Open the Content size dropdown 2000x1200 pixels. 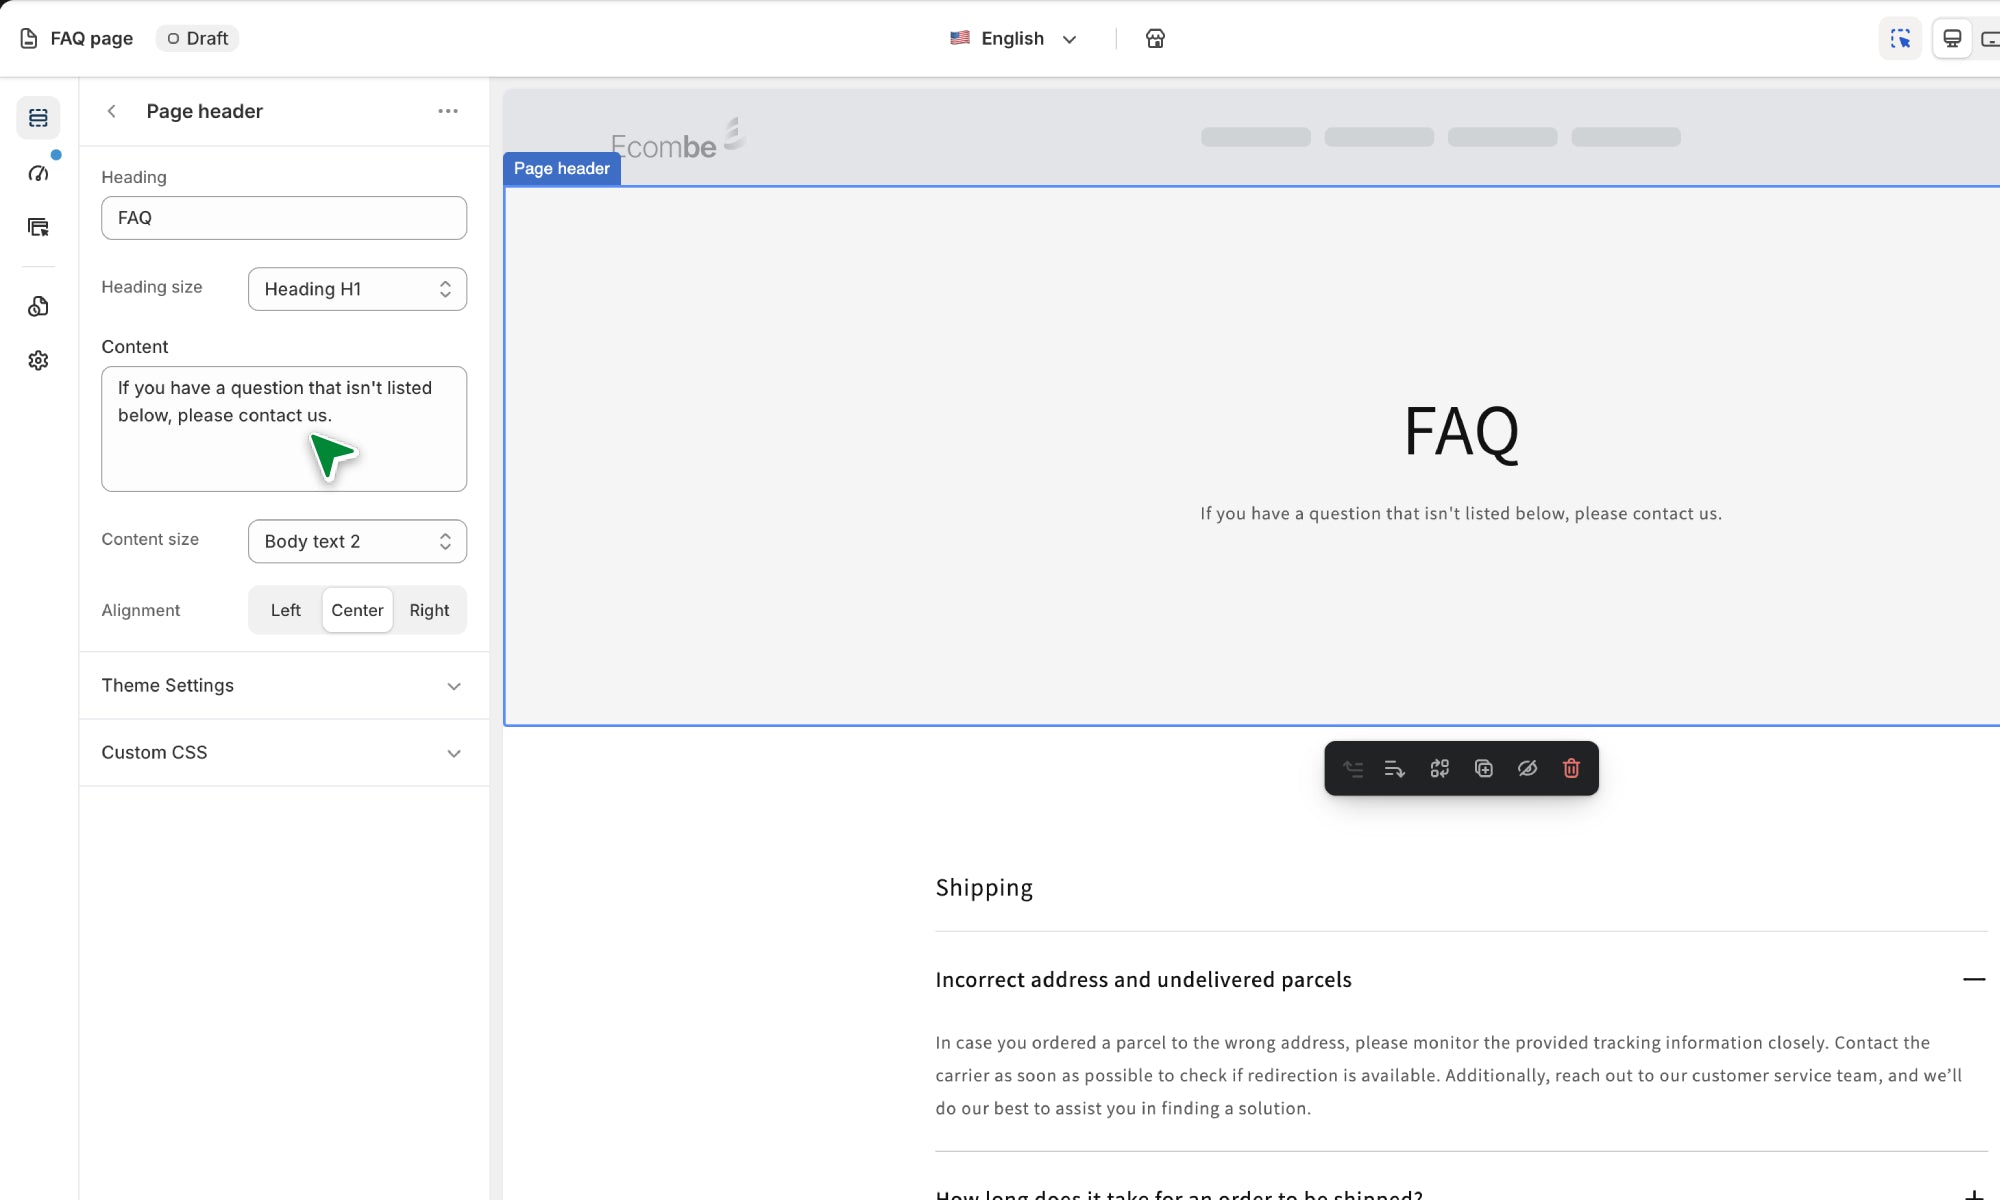click(357, 541)
